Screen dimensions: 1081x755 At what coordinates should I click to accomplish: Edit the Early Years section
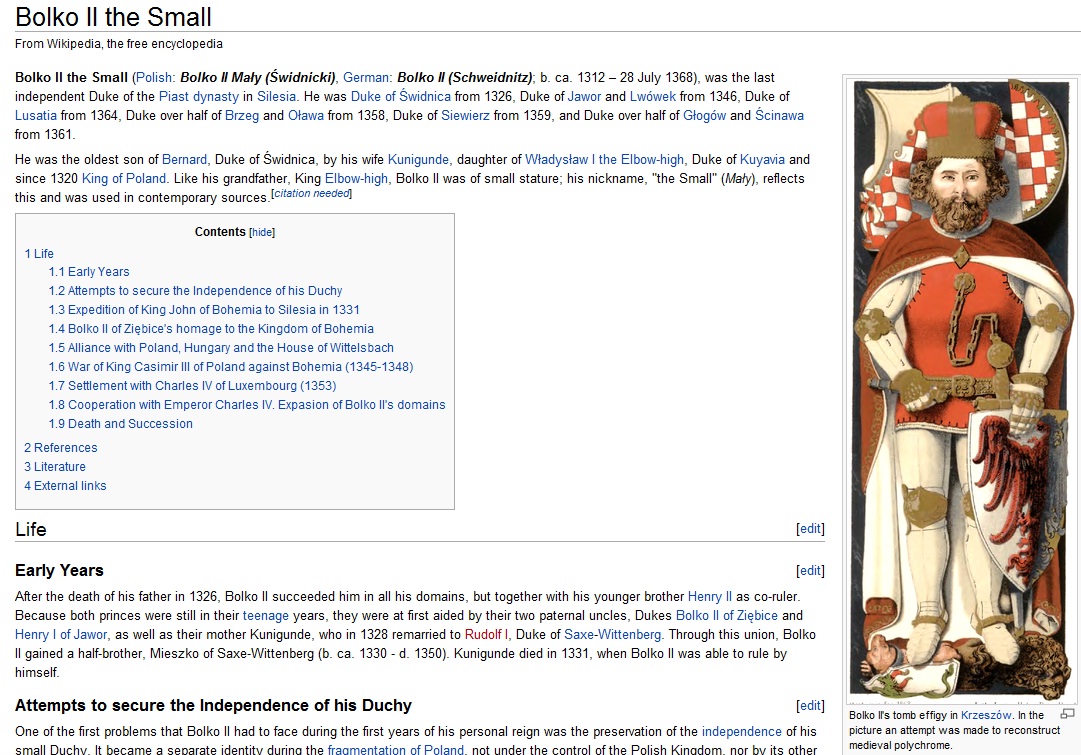point(810,571)
